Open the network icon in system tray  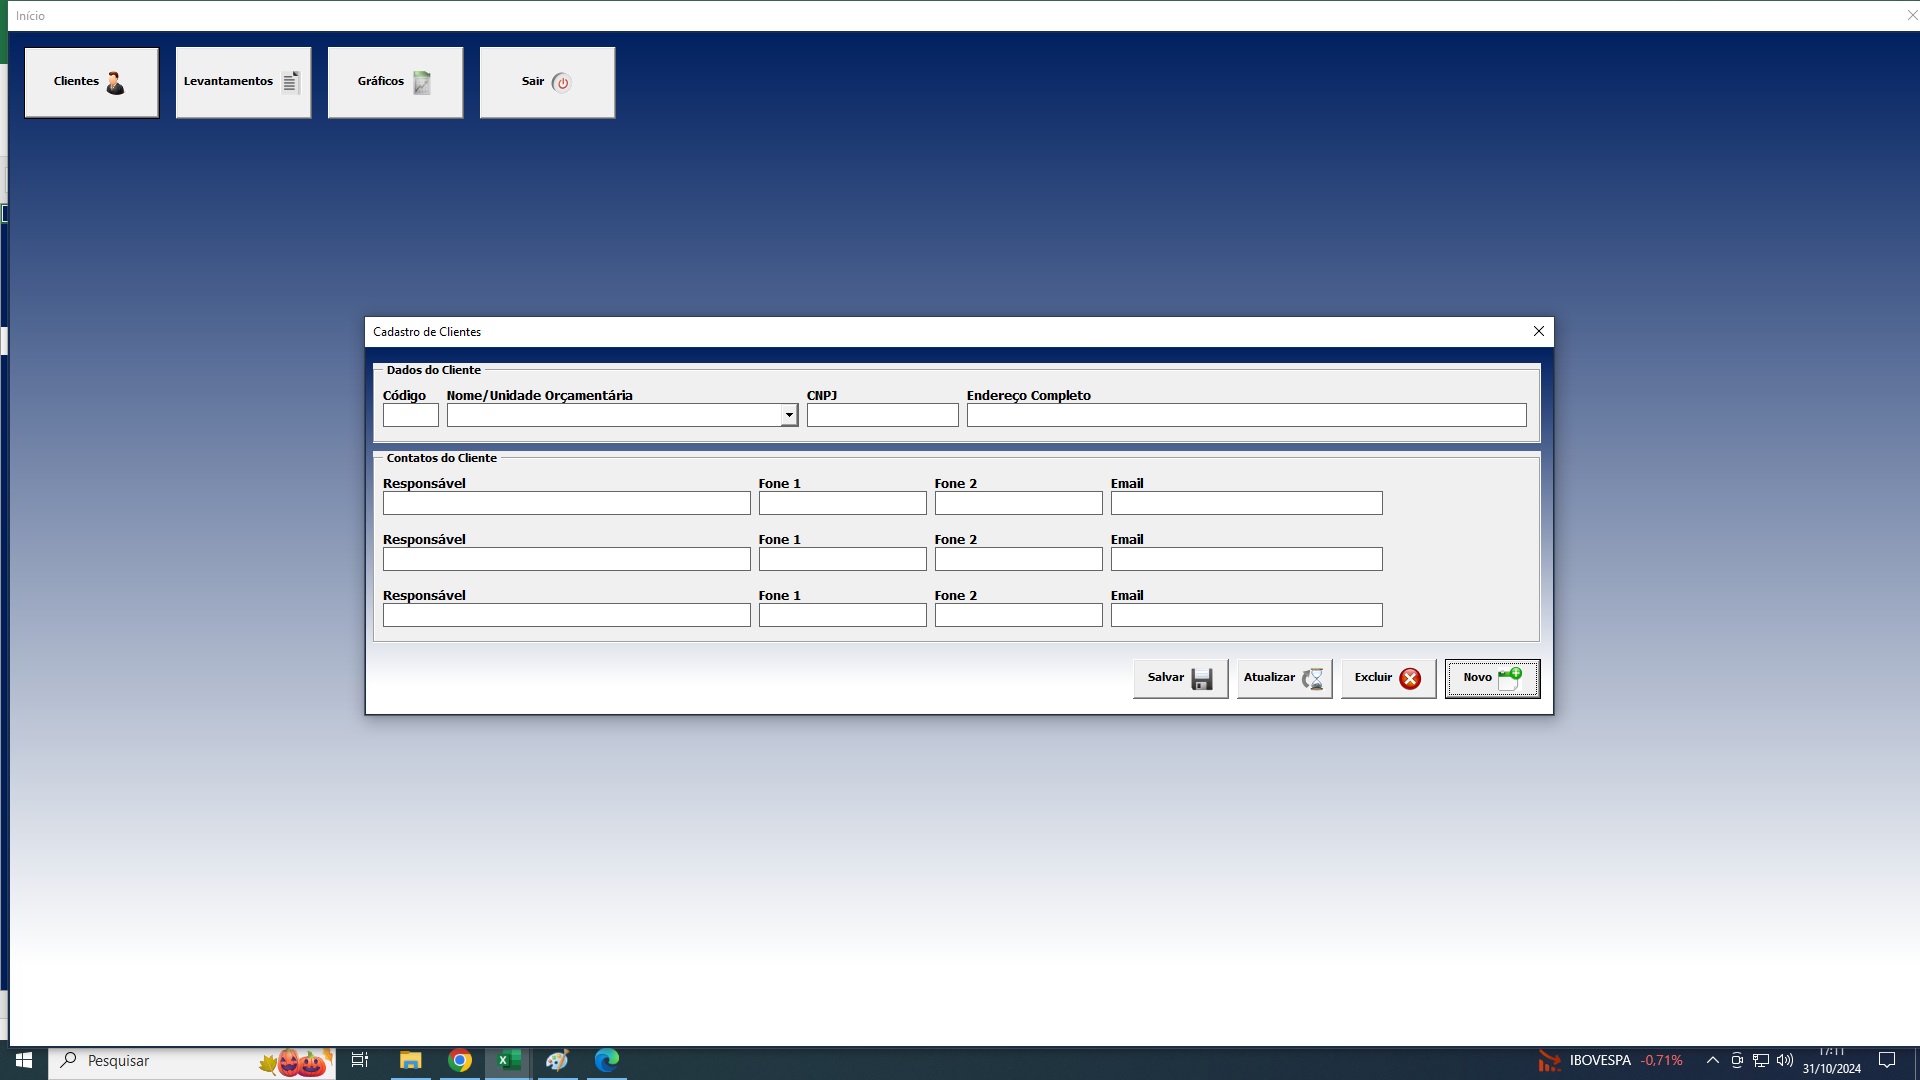(x=1761, y=1060)
